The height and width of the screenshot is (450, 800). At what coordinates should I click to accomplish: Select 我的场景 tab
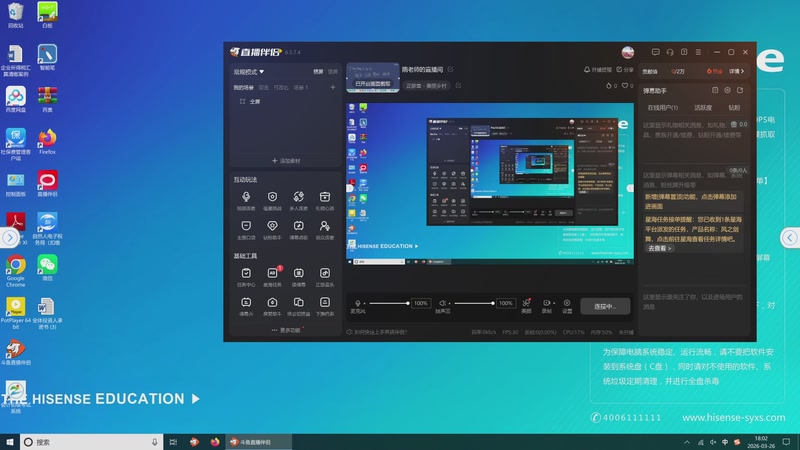pyautogui.click(x=243, y=88)
